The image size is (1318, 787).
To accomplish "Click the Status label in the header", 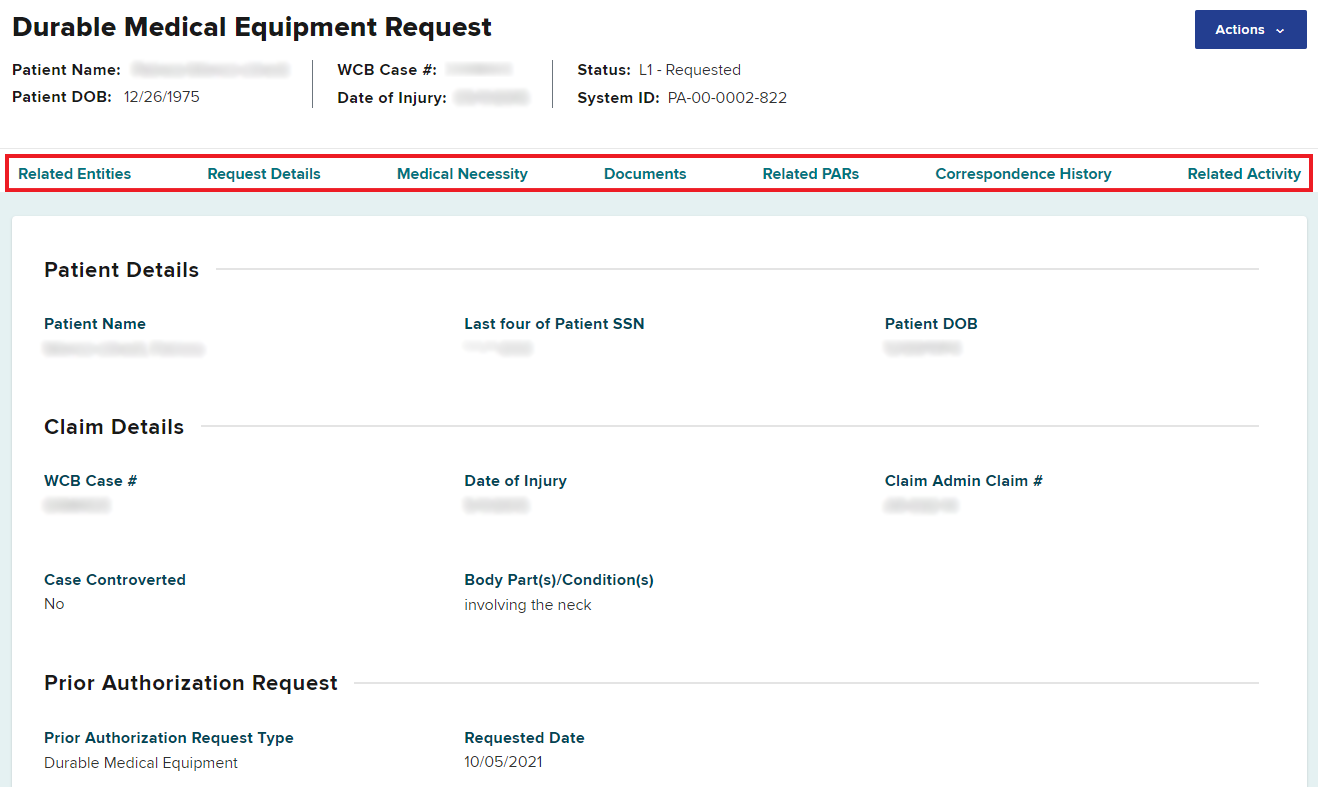I will click(604, 70).
